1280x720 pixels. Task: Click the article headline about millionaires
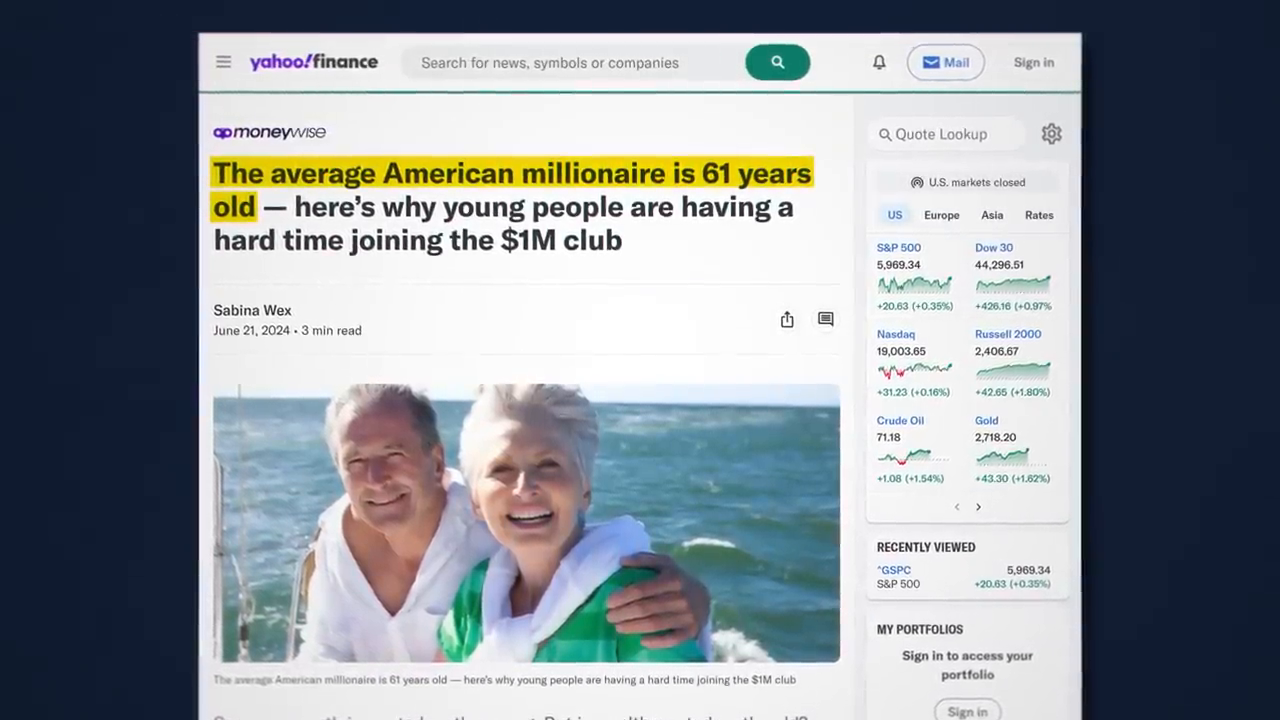pos(512,206)
